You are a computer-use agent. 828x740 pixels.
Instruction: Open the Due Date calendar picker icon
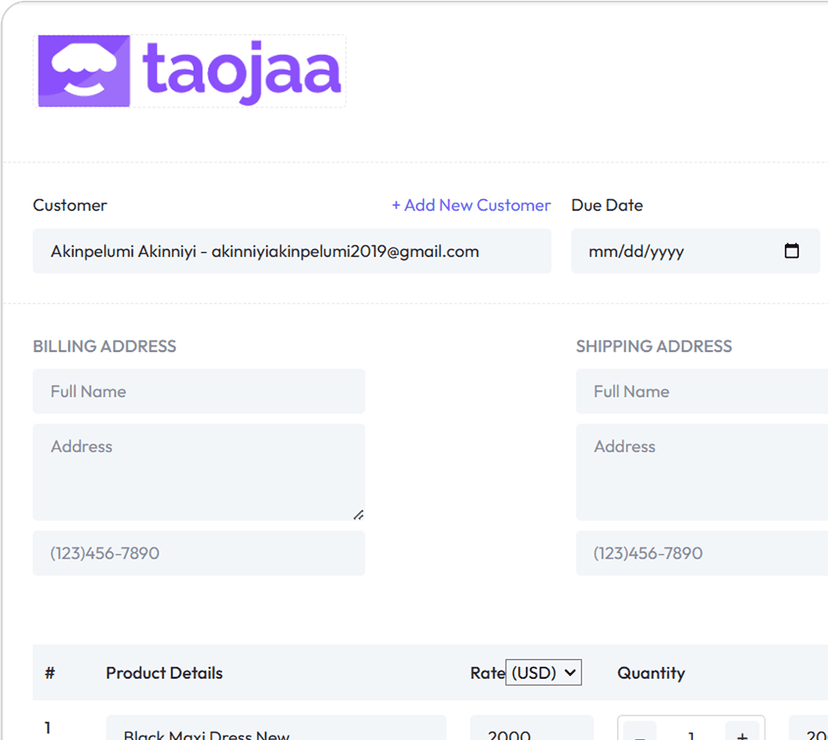[791, 251]
